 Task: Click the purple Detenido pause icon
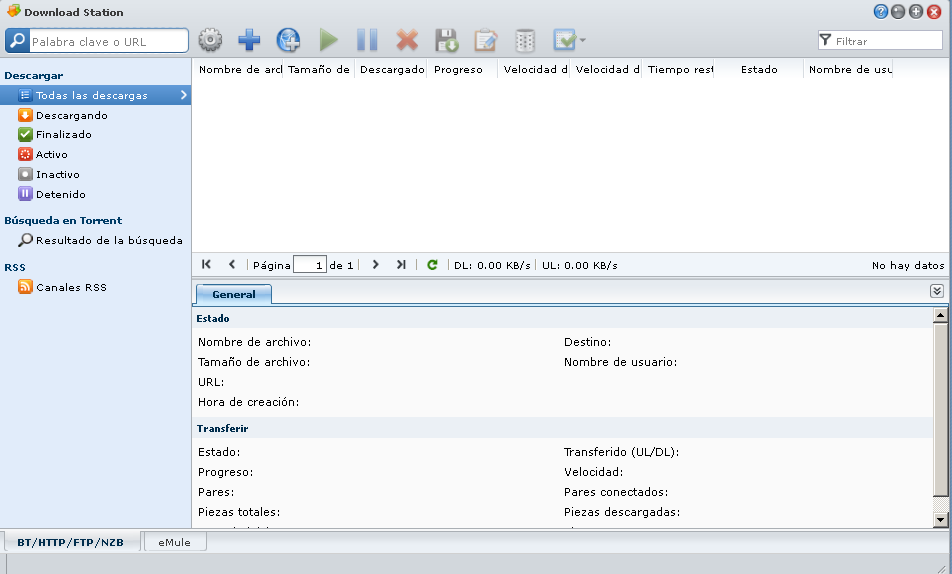(x=25, y=194)
